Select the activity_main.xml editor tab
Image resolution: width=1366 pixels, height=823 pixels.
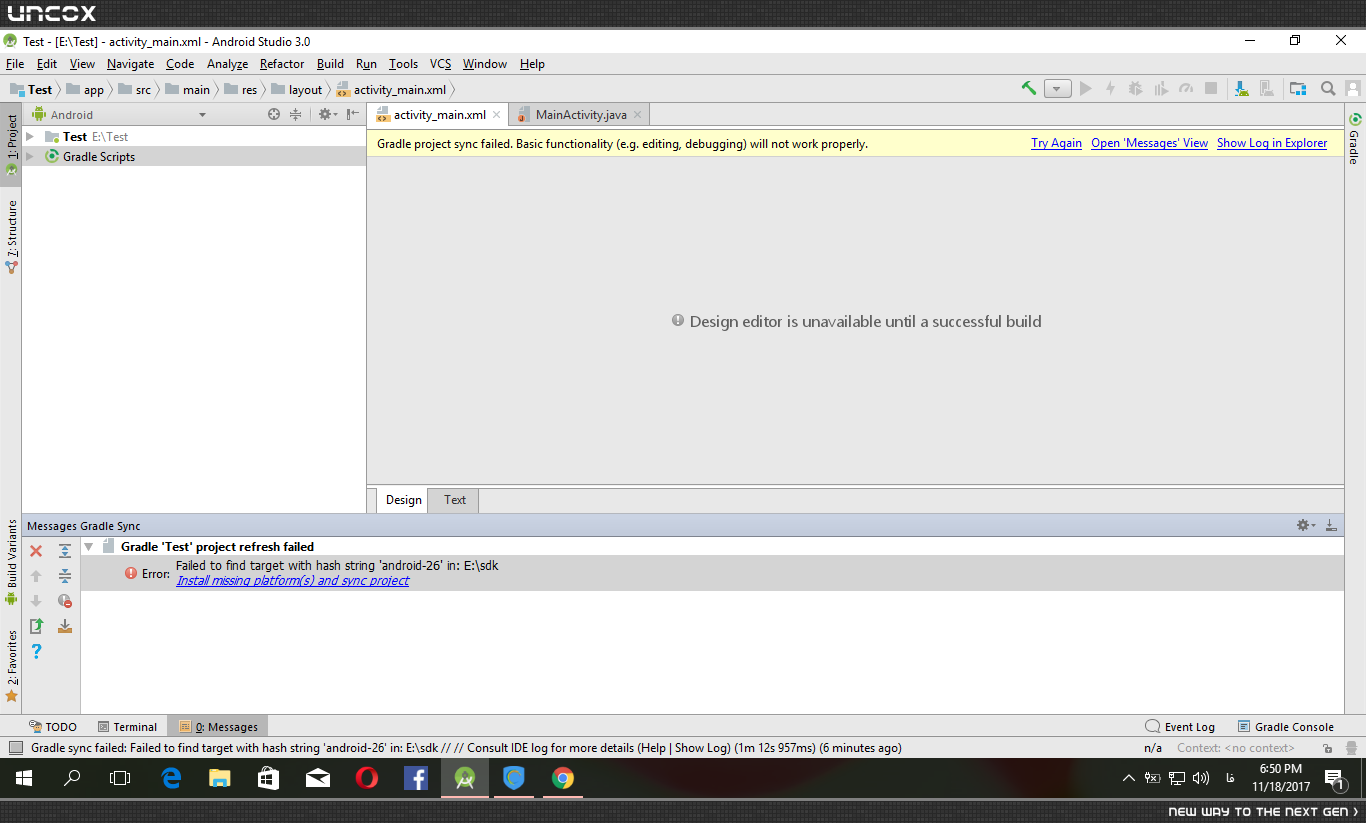(x=438, y=115)
